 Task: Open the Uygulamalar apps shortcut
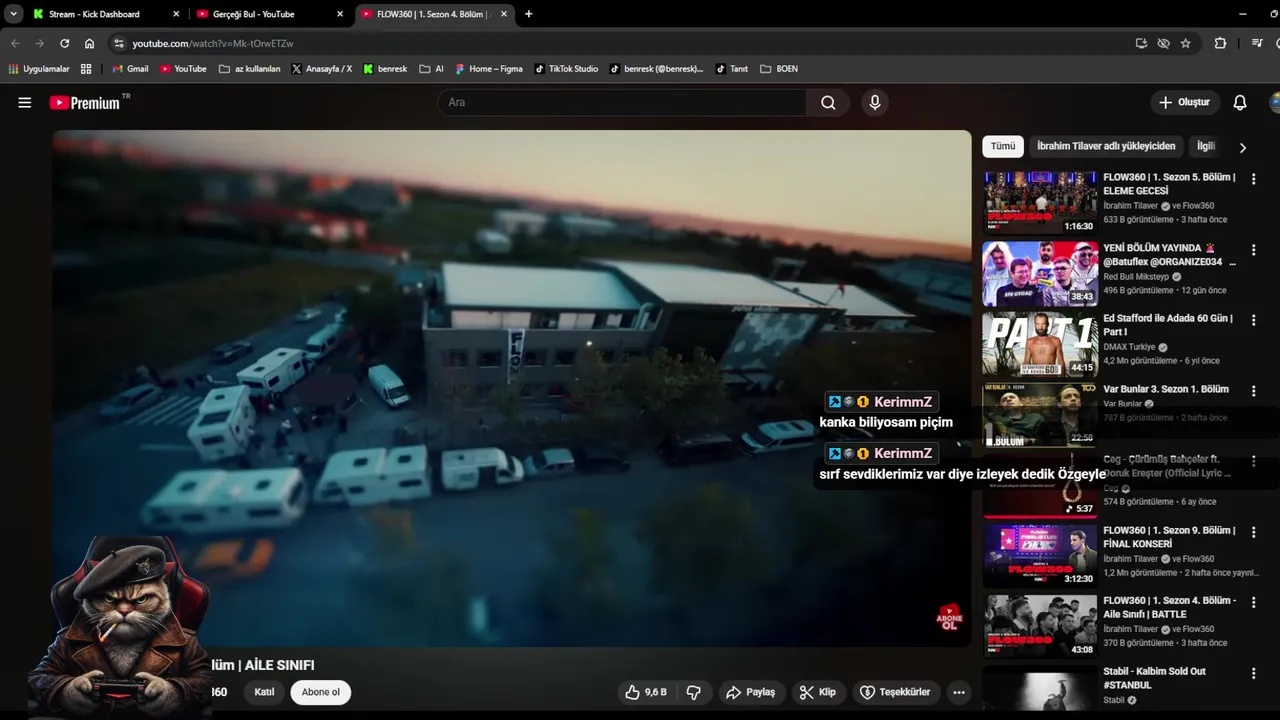coord(39,69)
